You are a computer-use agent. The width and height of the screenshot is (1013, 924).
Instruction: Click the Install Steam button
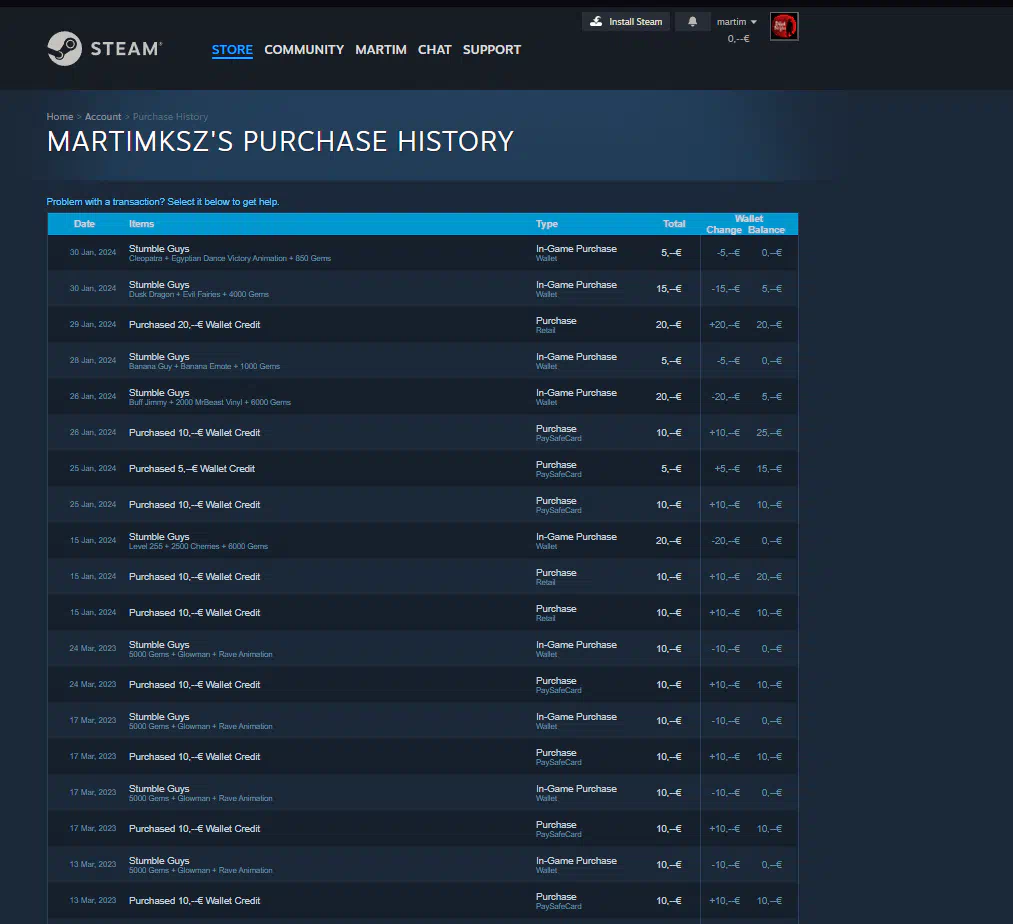[x=626, y=21]
